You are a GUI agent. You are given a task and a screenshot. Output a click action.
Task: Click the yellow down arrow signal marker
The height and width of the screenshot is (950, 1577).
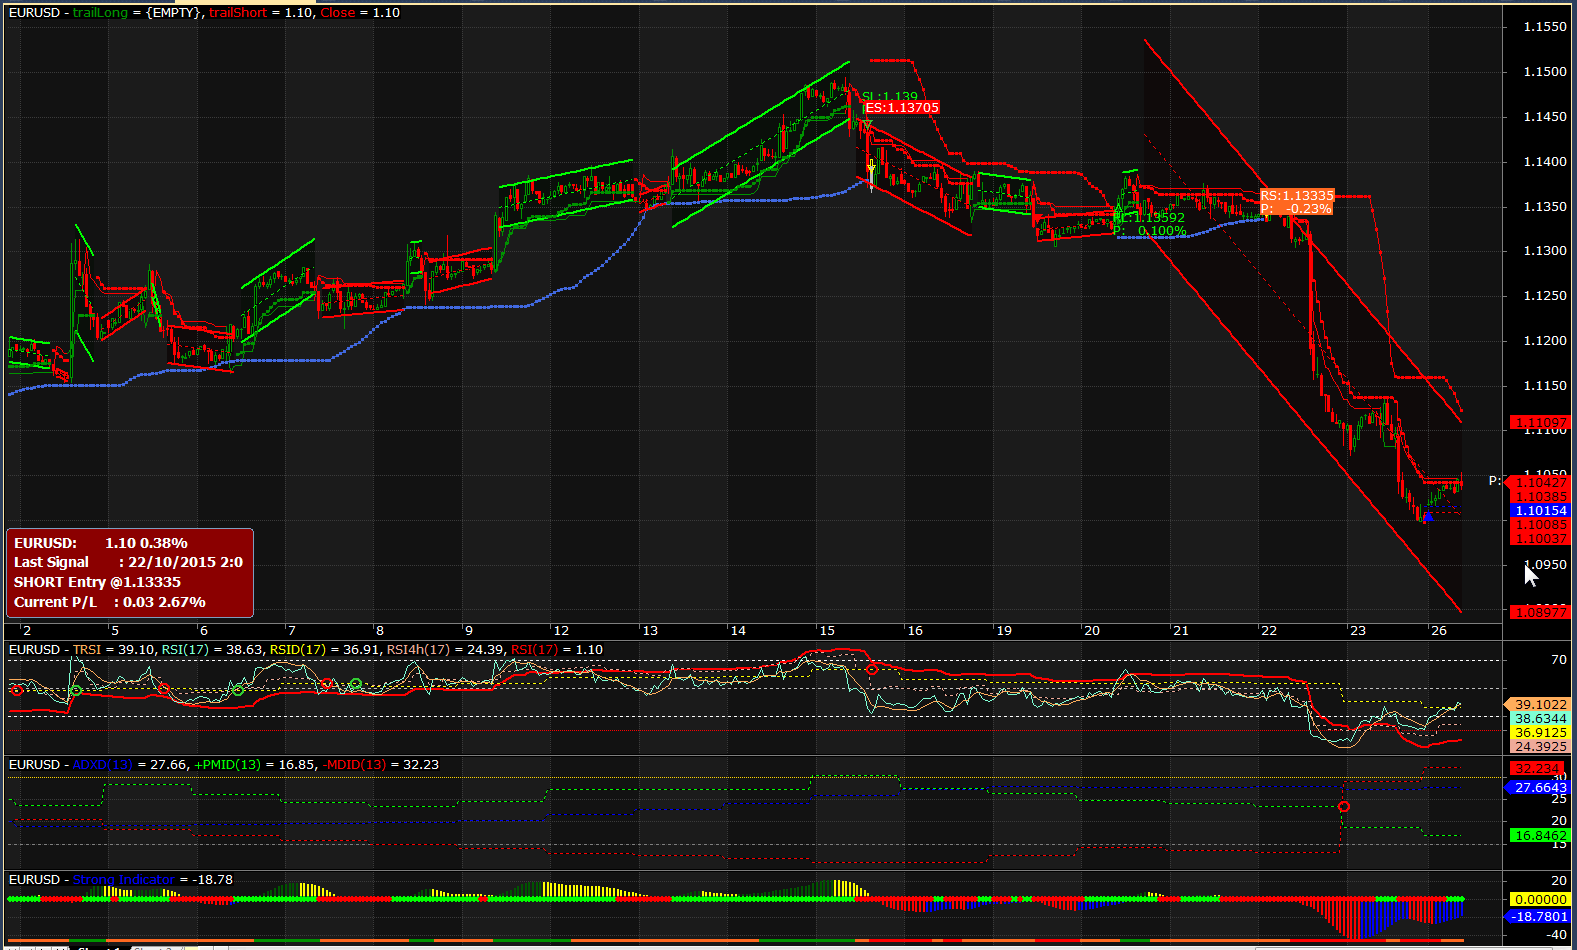pyautogui.click(x=871, y=168)
